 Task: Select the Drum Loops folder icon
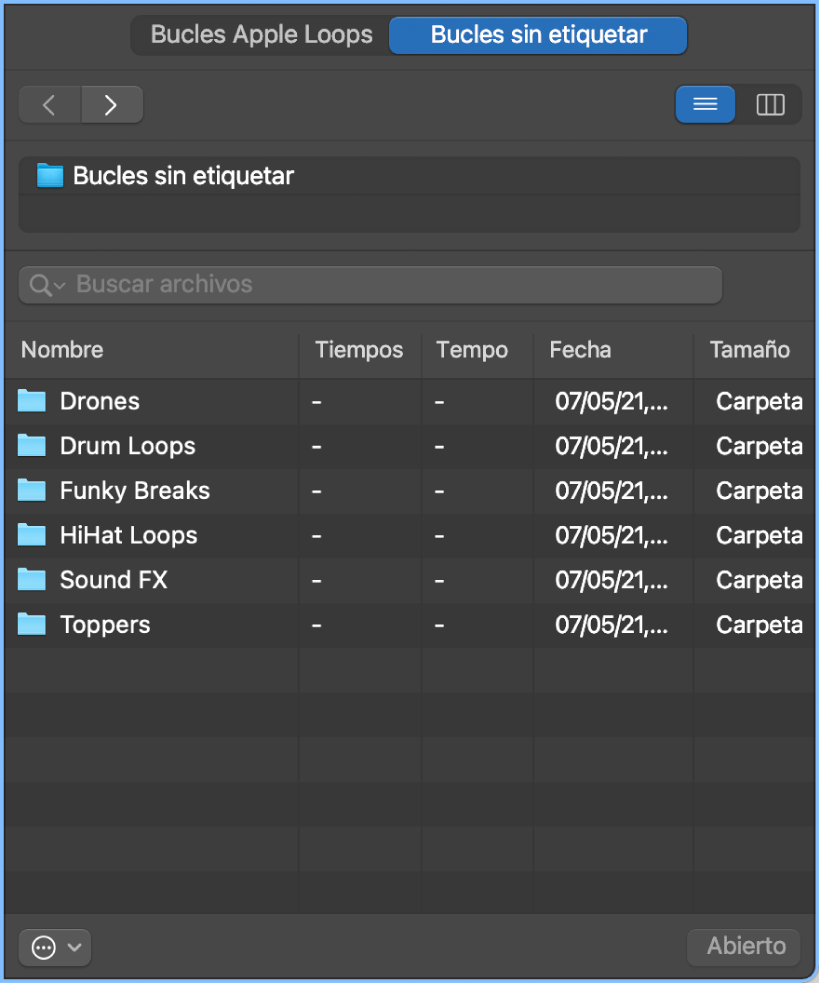[x=31, y=446]
